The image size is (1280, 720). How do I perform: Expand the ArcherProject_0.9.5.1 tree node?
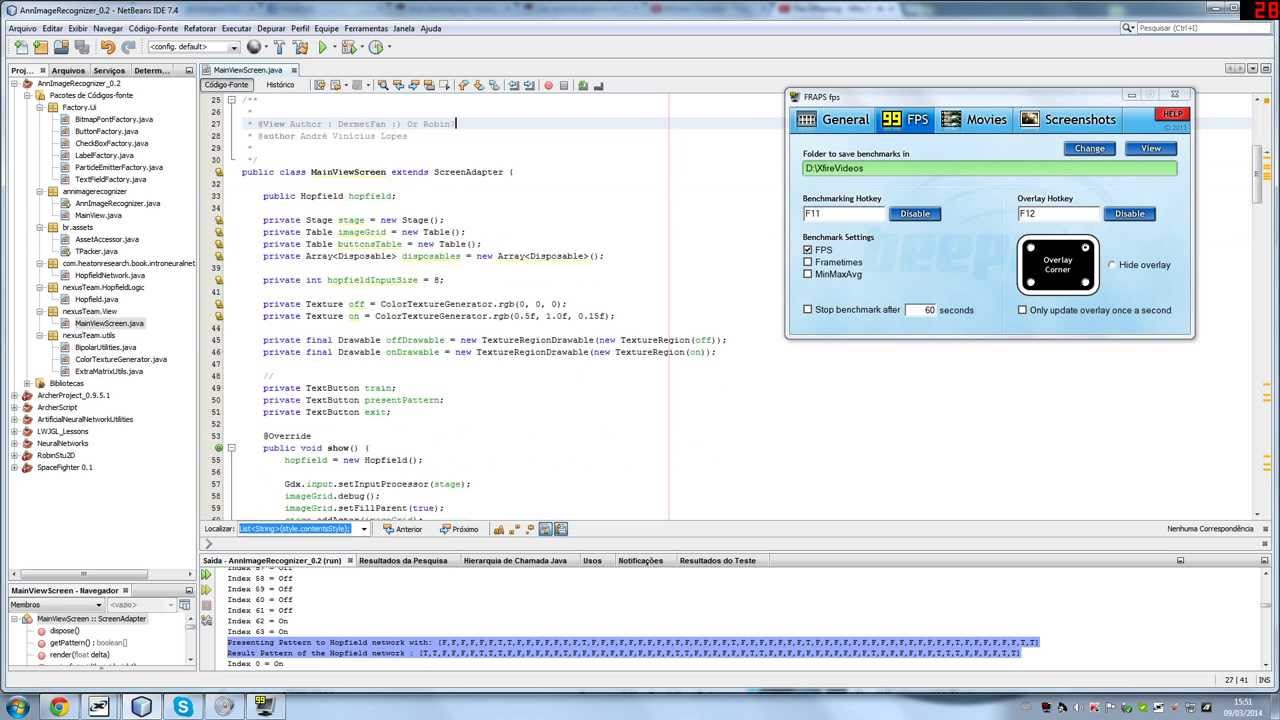tap(15, 395)
